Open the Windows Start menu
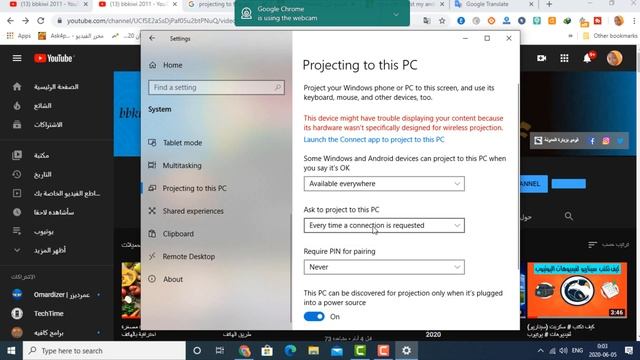 [x=11, y=351]
